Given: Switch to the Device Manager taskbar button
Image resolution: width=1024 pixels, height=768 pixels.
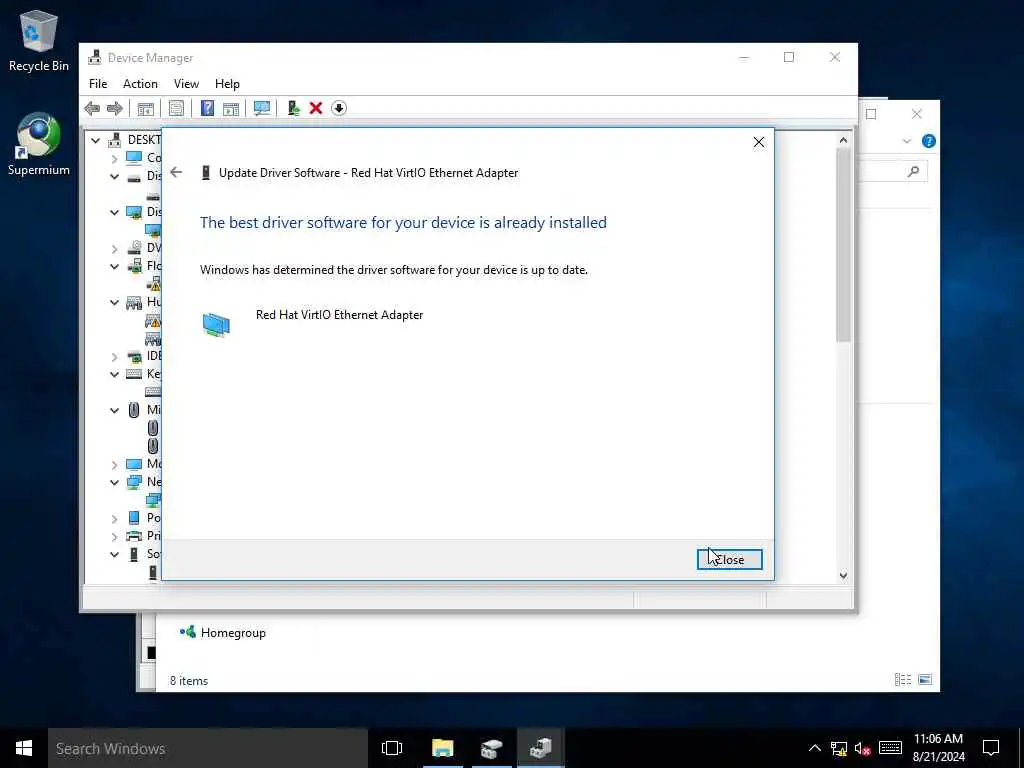Looking at the screenshot, I should point(541,748).
